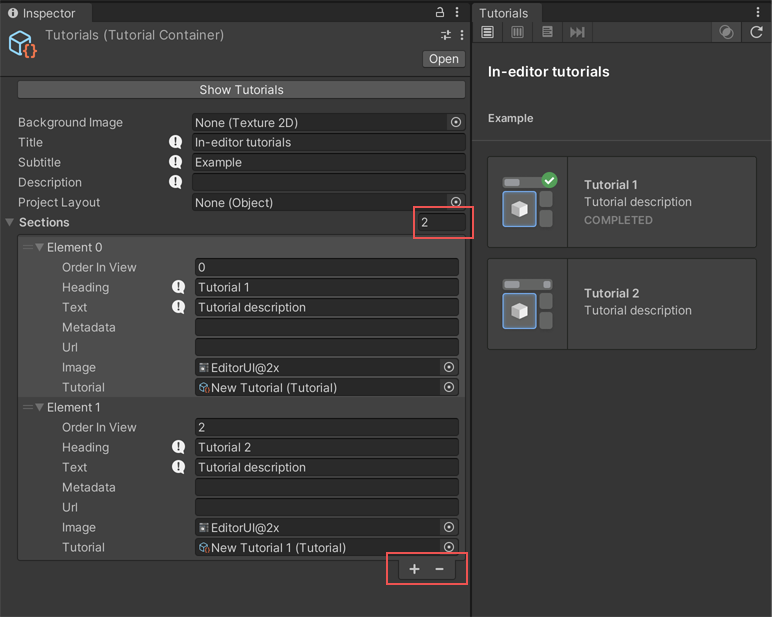
Task: Click the skip-forward icon in Tutorials toolbar
Action: pyautogui.click(x=577, y=33)
